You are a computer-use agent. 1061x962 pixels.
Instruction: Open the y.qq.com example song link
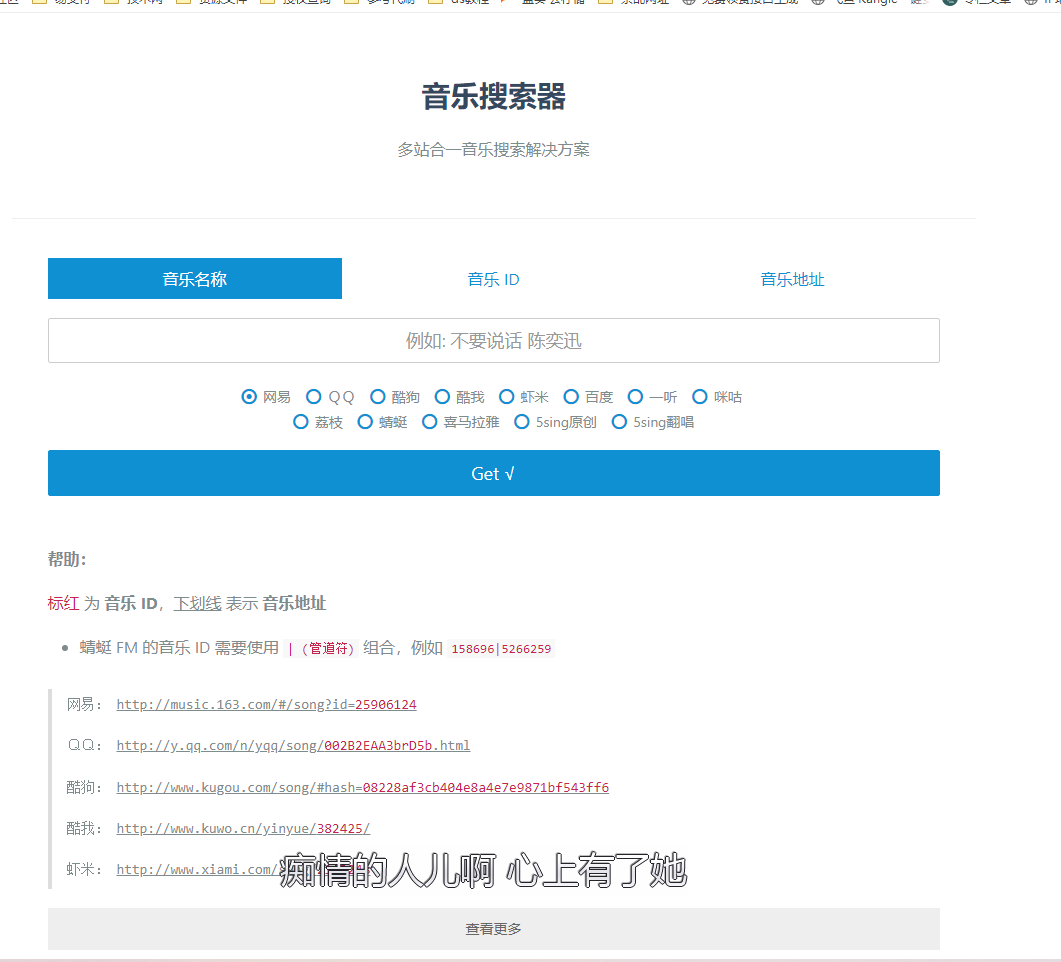point(293,746)
